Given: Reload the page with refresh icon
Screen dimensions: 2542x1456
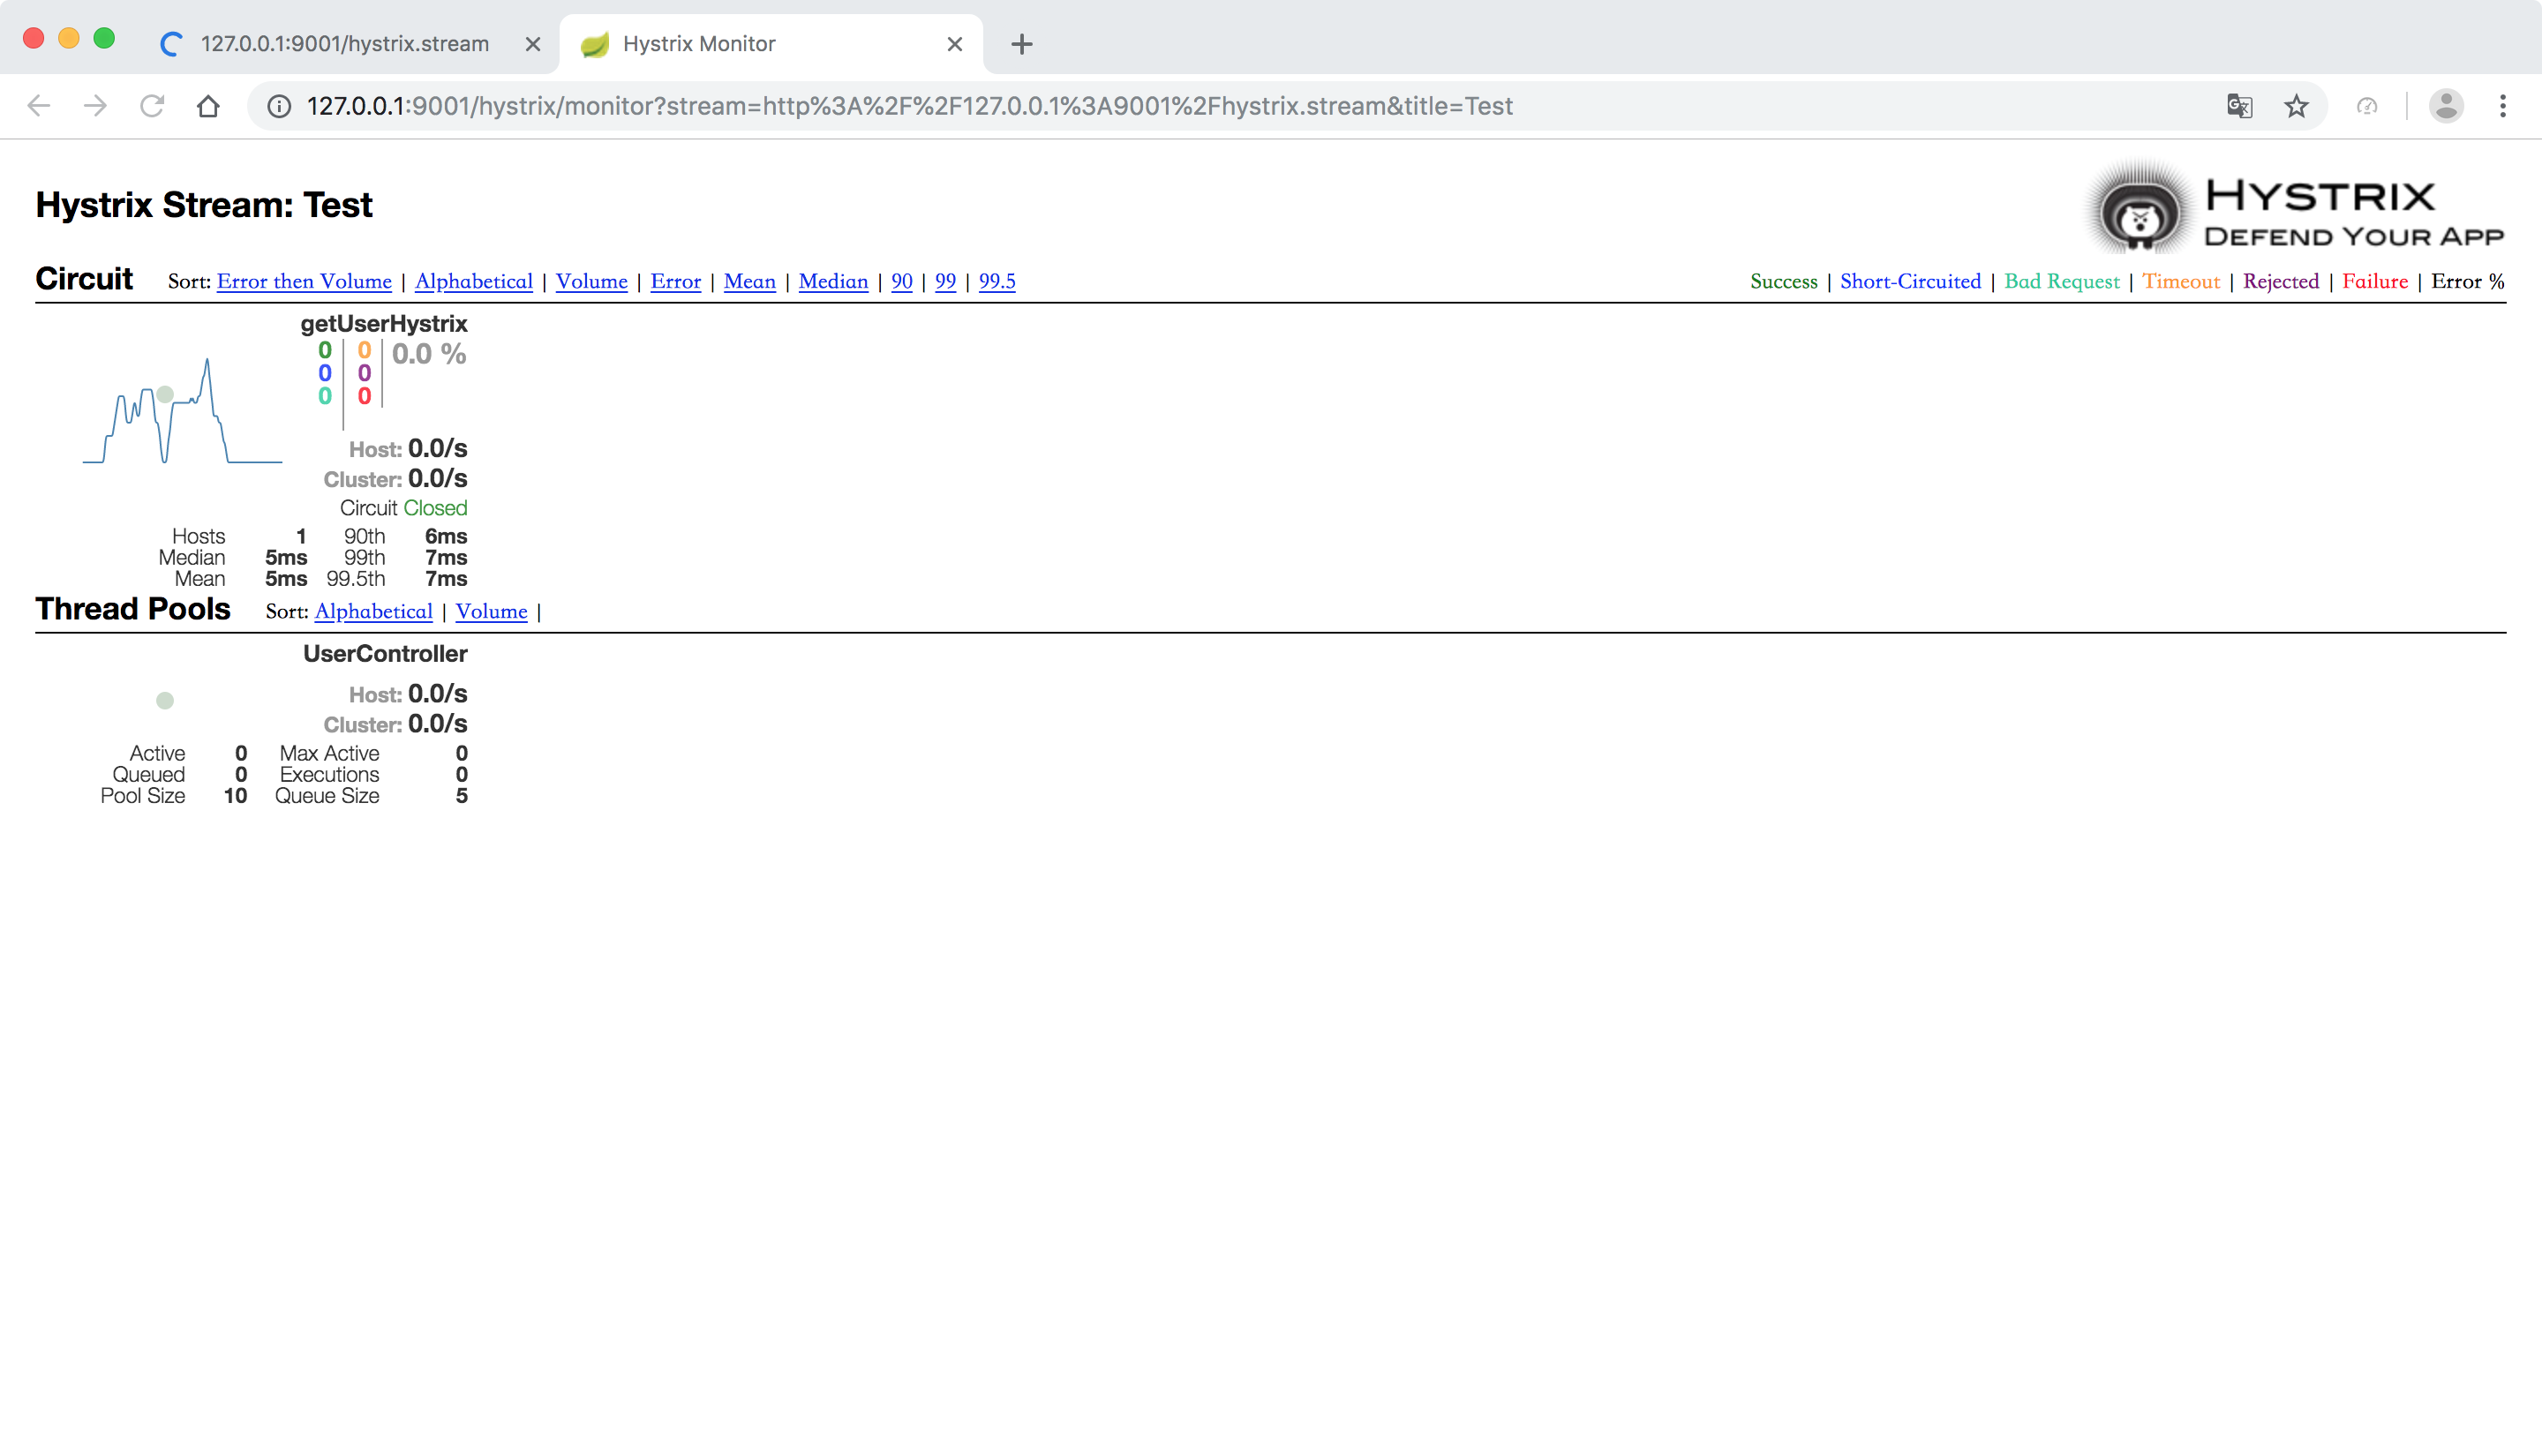Looking at the screenshot, I should click(x=152, y=106).
